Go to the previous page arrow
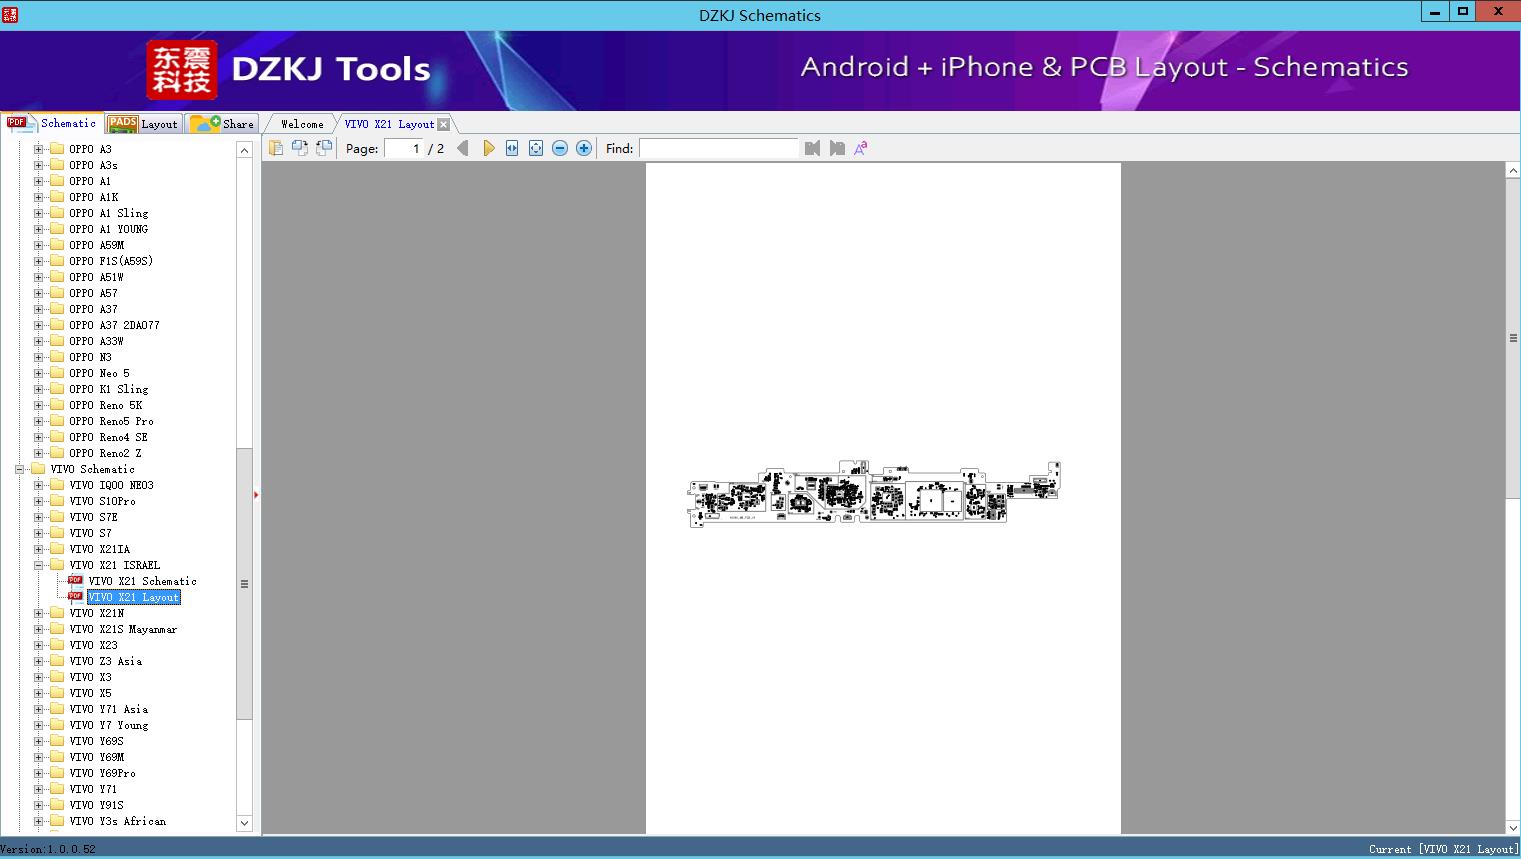This screenshot has width=1521, height=859. pyautogui.click(x=463, y=148)
